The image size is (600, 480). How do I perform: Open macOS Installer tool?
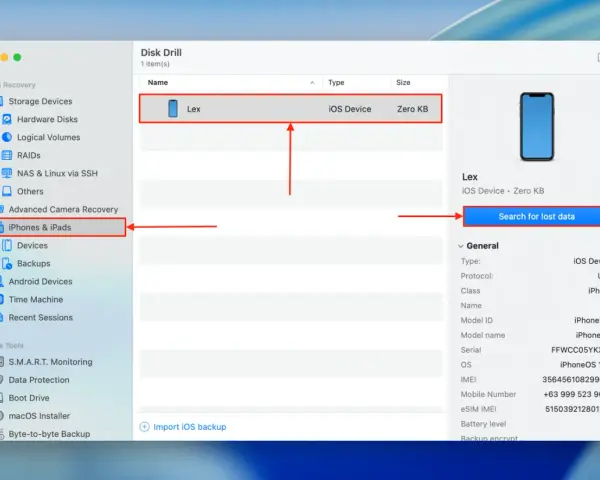click(39, 416)
